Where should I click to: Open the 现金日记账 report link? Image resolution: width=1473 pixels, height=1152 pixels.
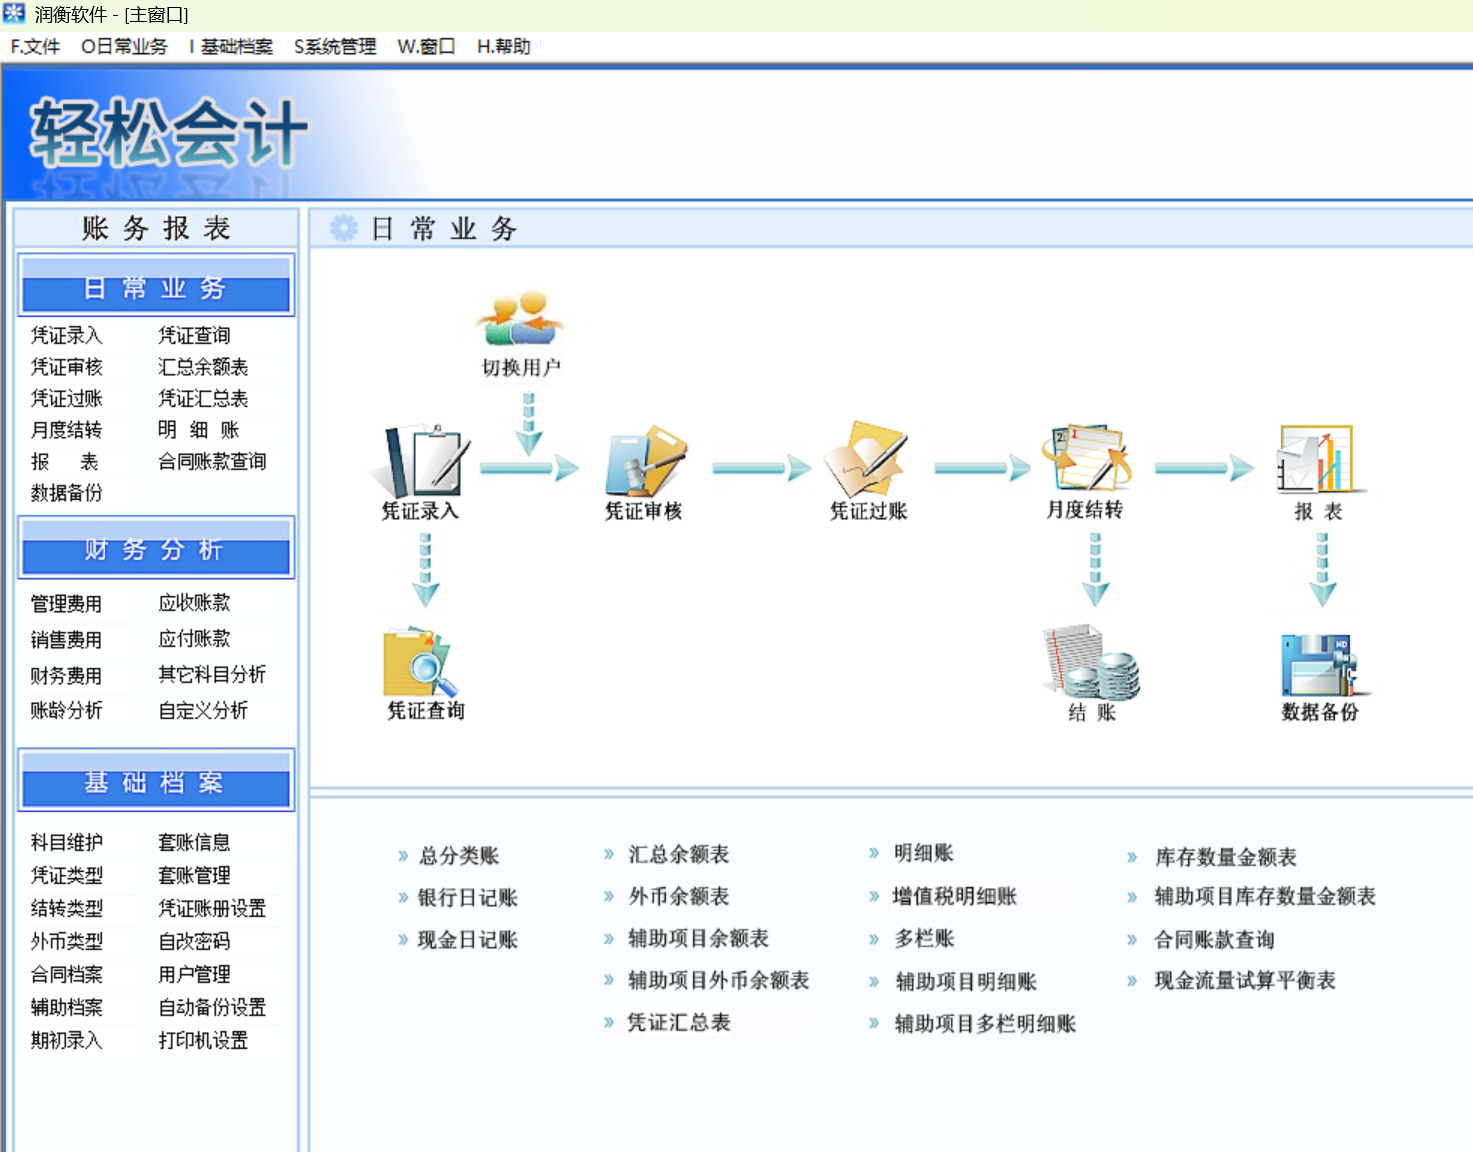coord(468,940)
